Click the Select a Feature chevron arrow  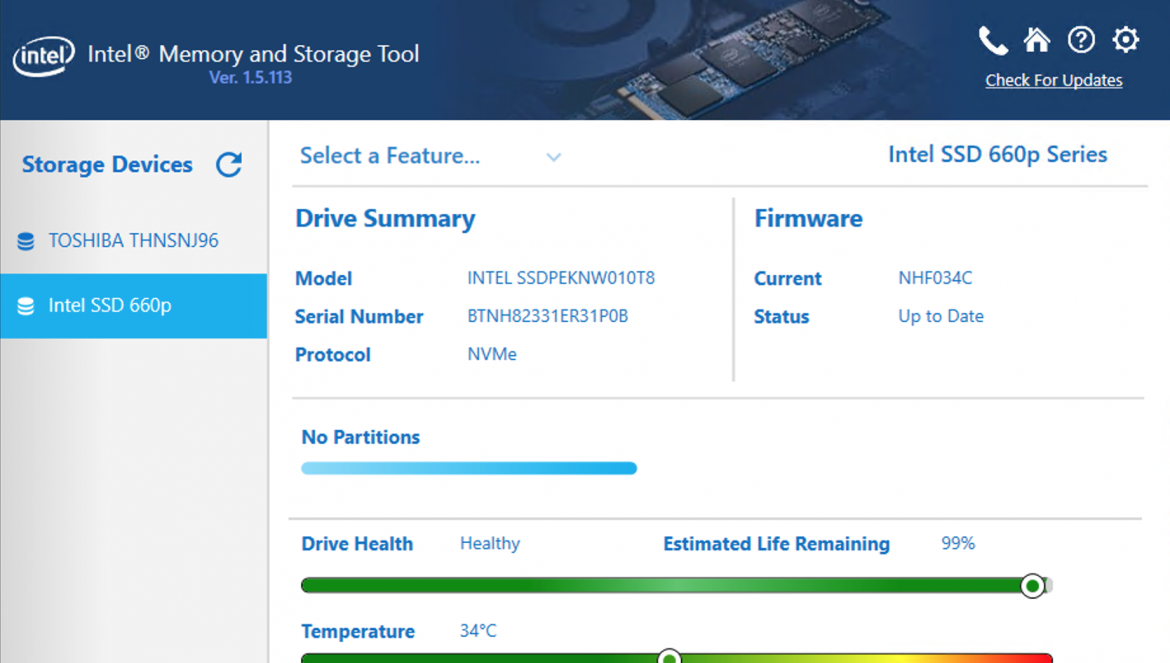point(553,157)
